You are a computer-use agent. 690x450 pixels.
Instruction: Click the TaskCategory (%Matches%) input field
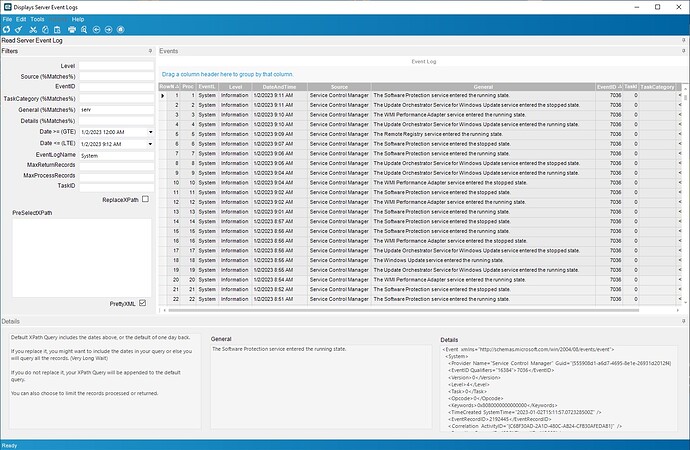click(x=117, y=99)
